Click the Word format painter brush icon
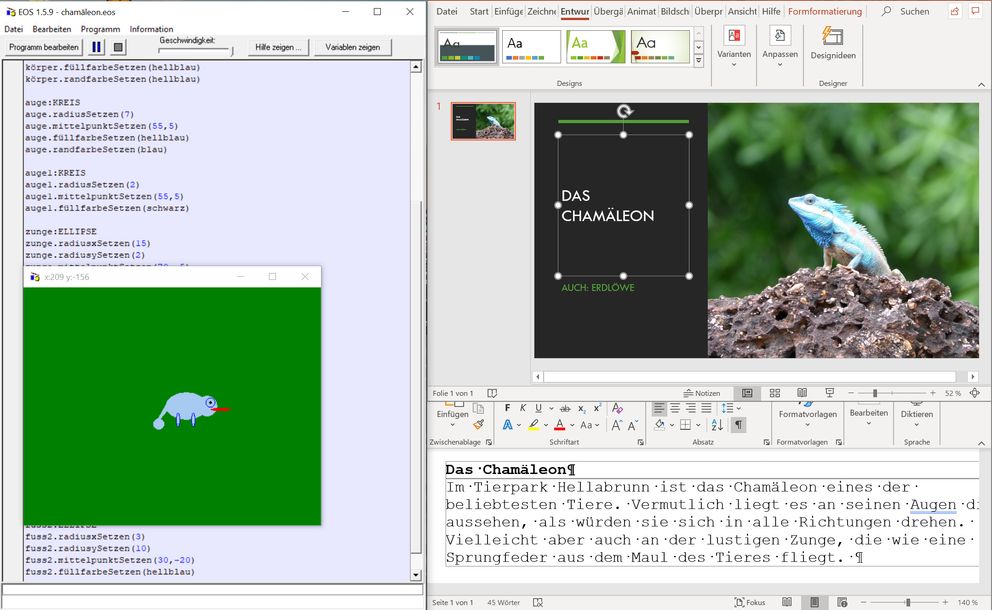Screen dimensions: 992x610 point(479,424)
